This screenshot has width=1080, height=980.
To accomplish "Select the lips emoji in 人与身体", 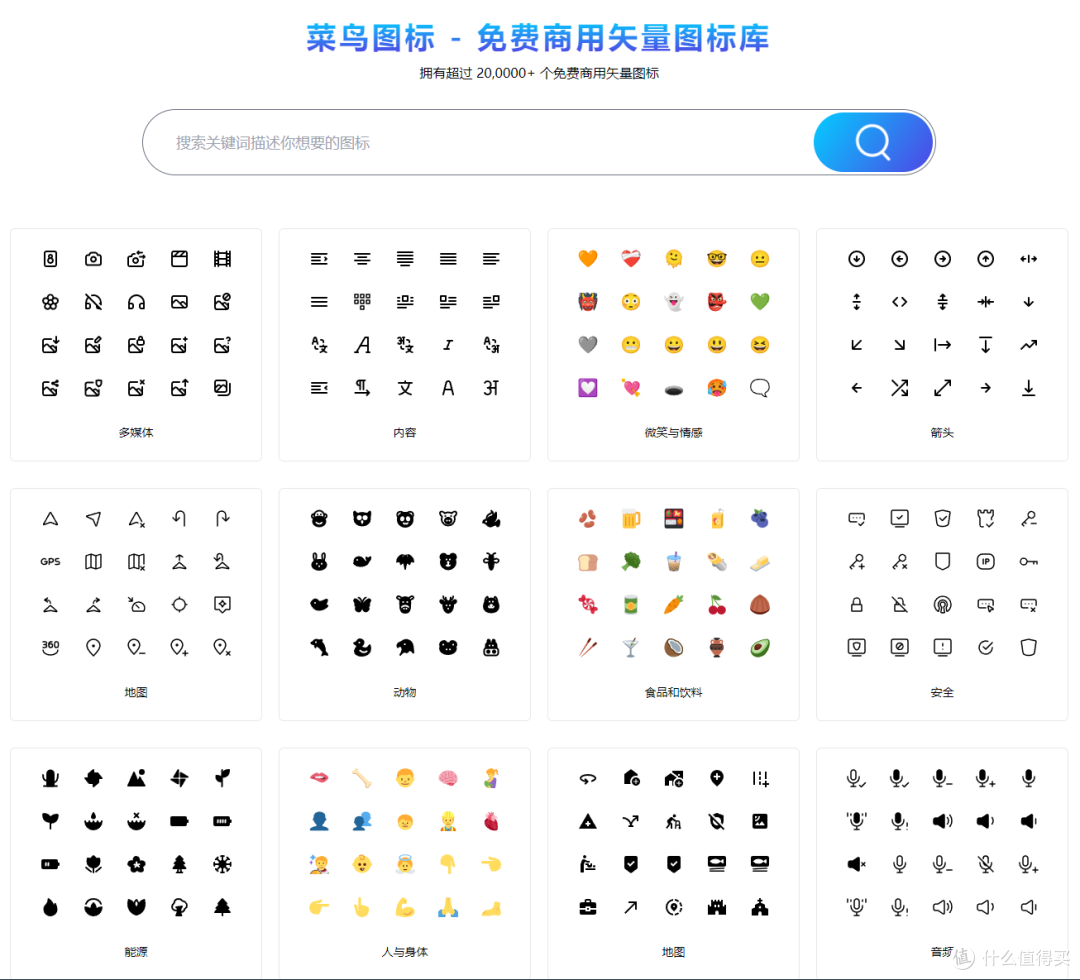I will [319, 777].
